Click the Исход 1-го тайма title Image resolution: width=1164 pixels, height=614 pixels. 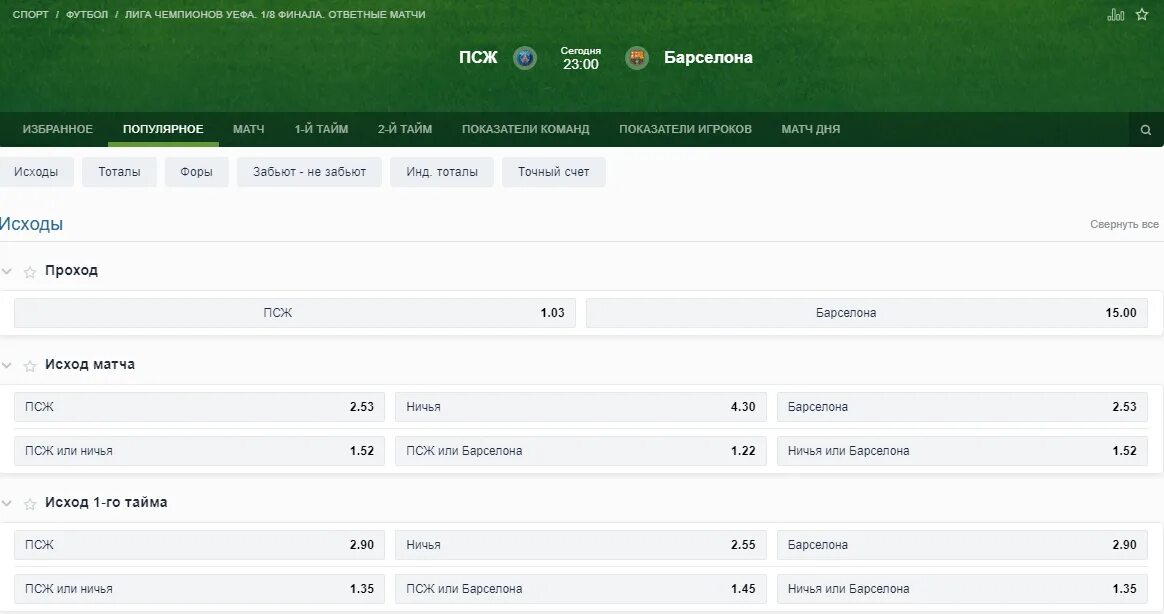(106, 502)
